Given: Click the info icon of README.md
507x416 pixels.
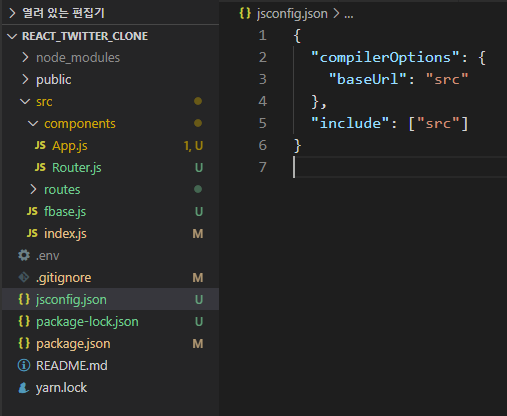Looking at the screenshot, I should (x=24, y=365).
